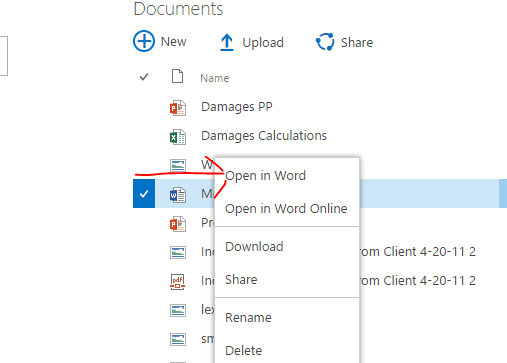The height and width of the screenshot is (363, 507).
Task: Click the image icon on the row starting "sm"
Action: 178,340
